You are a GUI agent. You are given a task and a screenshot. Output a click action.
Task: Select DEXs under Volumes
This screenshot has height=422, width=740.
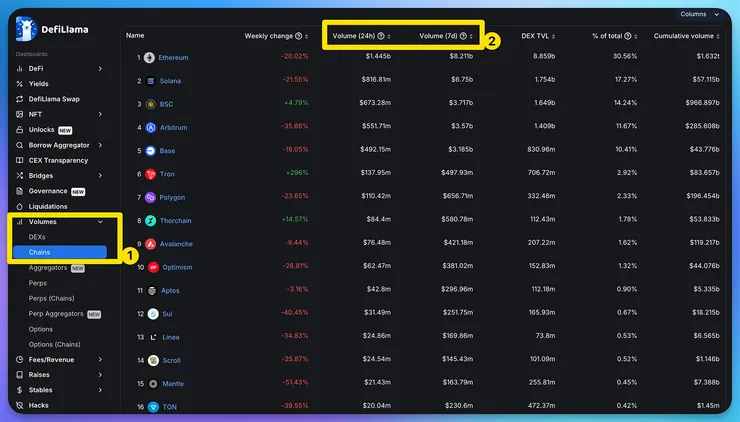pyautogui.click(x=37, y=237)
